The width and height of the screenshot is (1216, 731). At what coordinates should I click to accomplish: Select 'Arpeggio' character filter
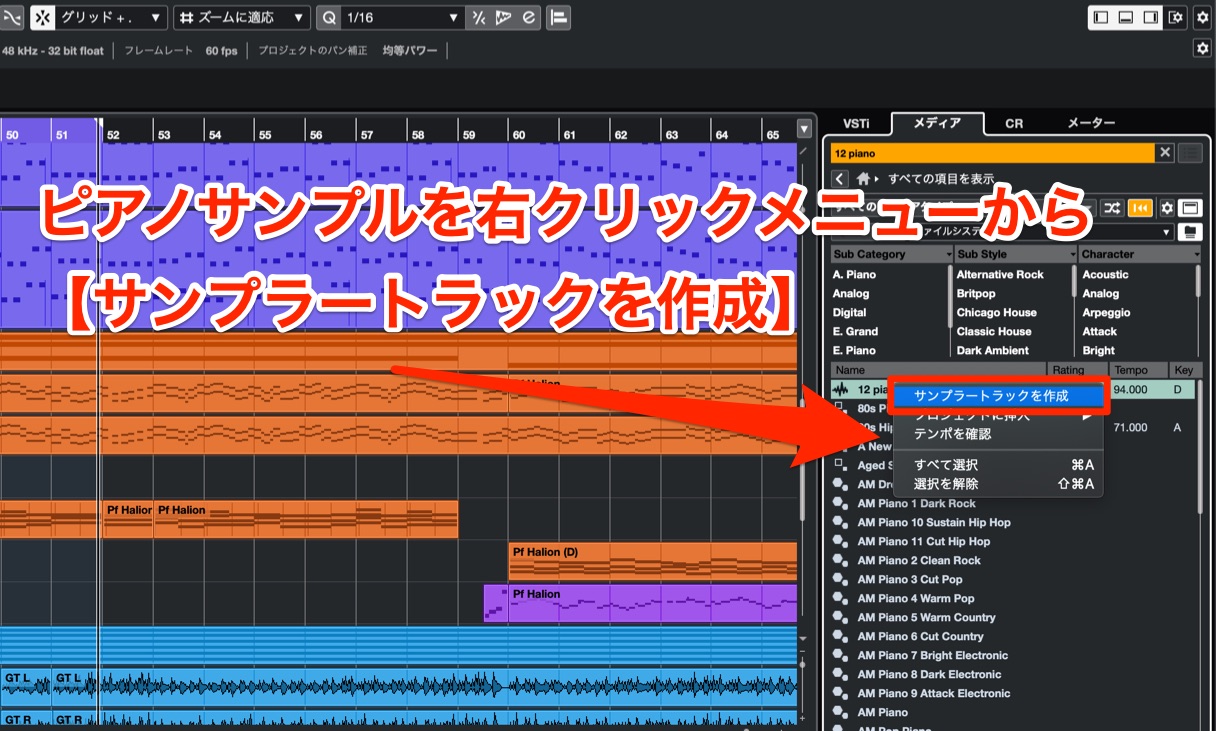point(1106,312)
